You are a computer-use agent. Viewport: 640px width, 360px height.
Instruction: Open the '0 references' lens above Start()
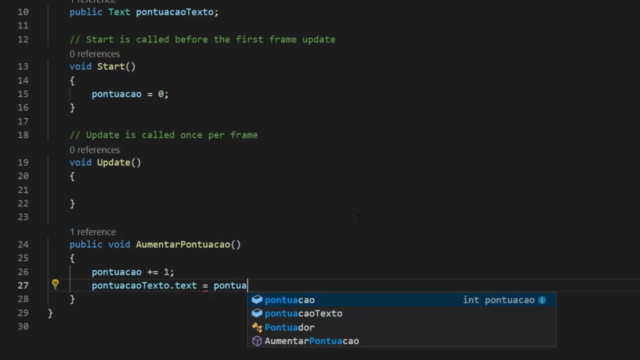coord(95,54)
